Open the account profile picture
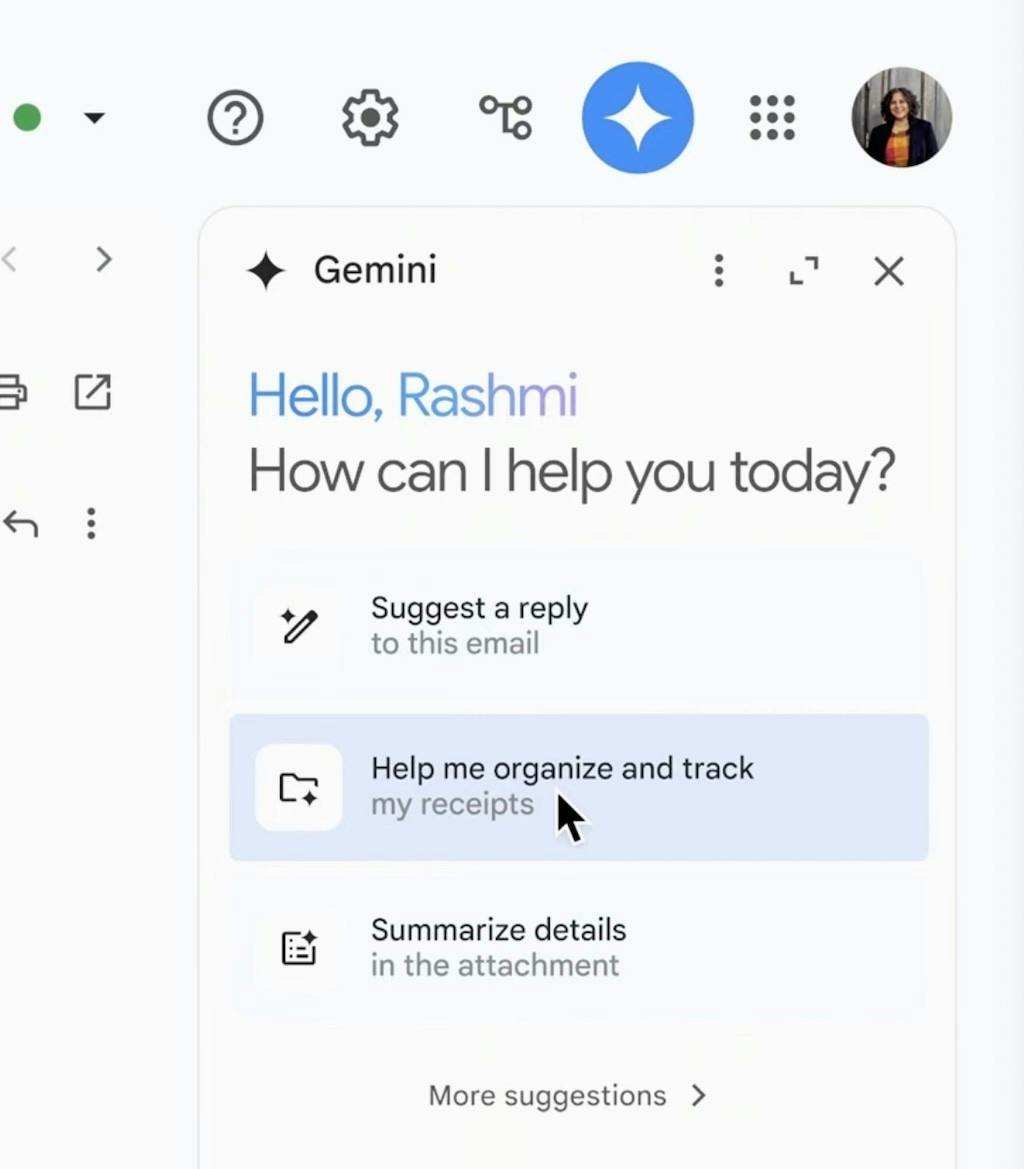Viewport: 1024px width, 1169px height. click(902, 118)
